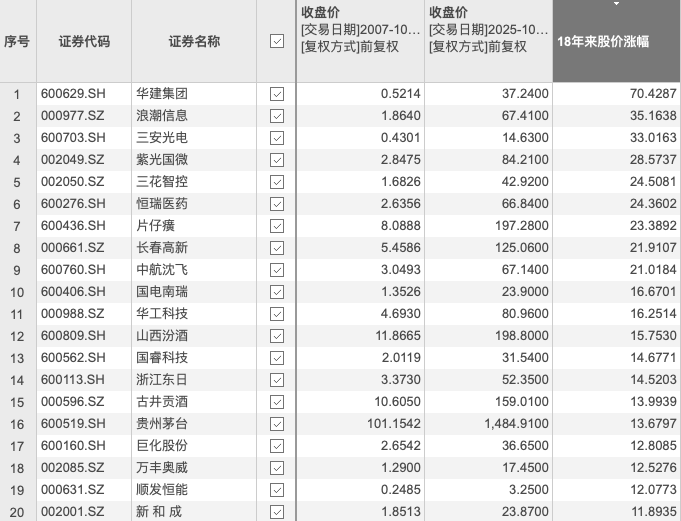Click the gain value 35.1638
Image resolution: width=681 pixels, height=521 pixels.
coord(653,116)
